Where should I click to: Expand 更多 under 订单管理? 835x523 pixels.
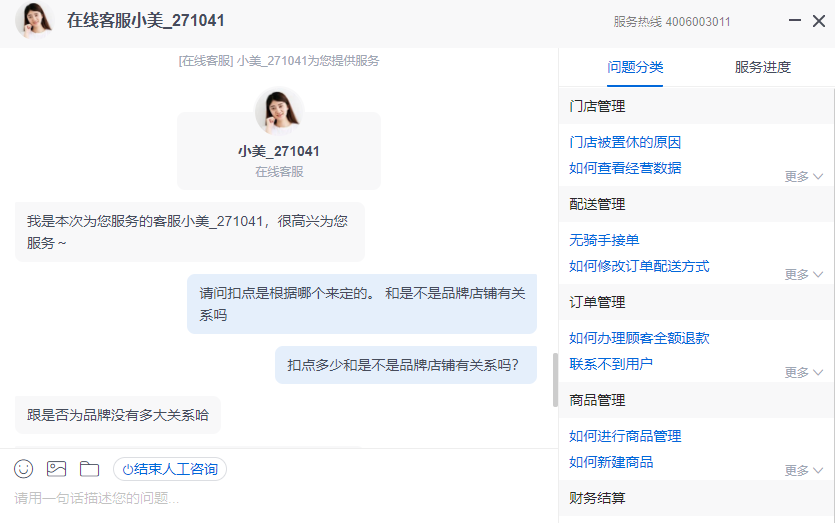point(803,372)
